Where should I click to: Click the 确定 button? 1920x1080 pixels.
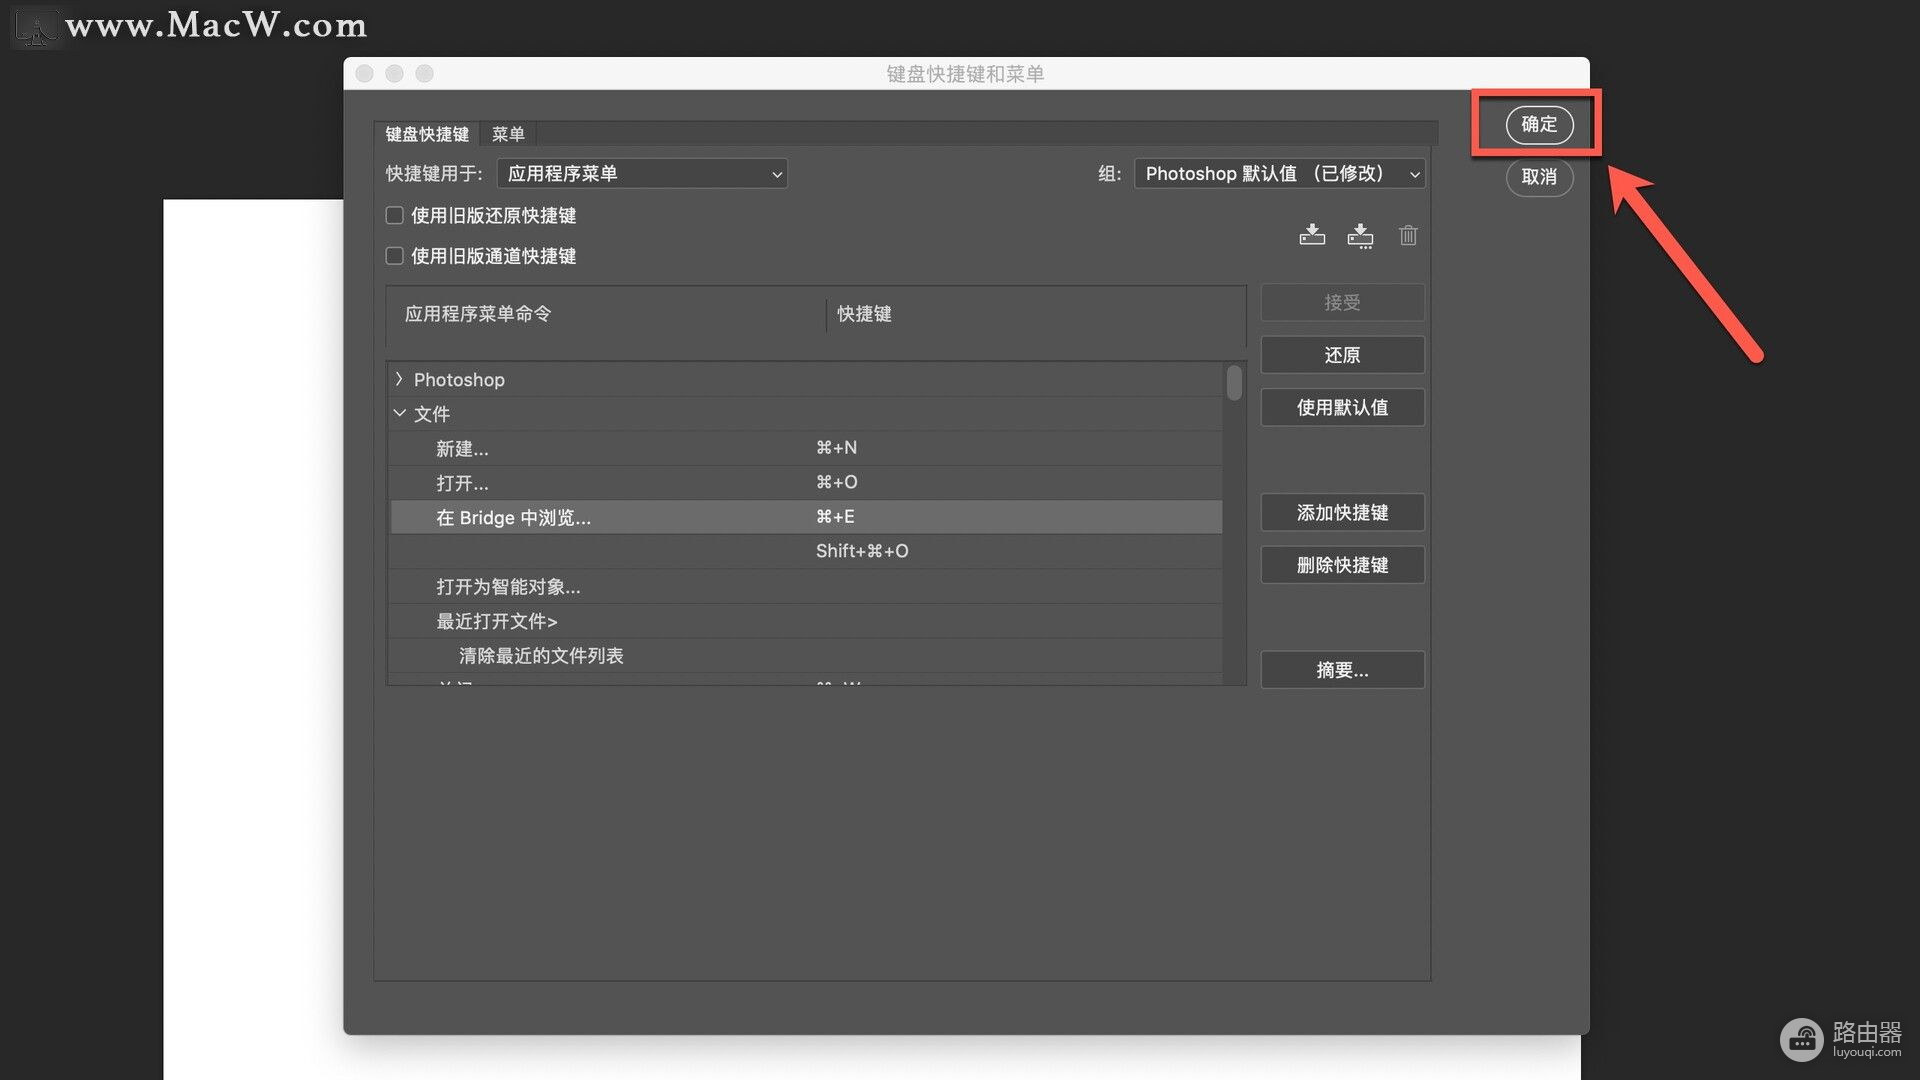pos(1539,124)
